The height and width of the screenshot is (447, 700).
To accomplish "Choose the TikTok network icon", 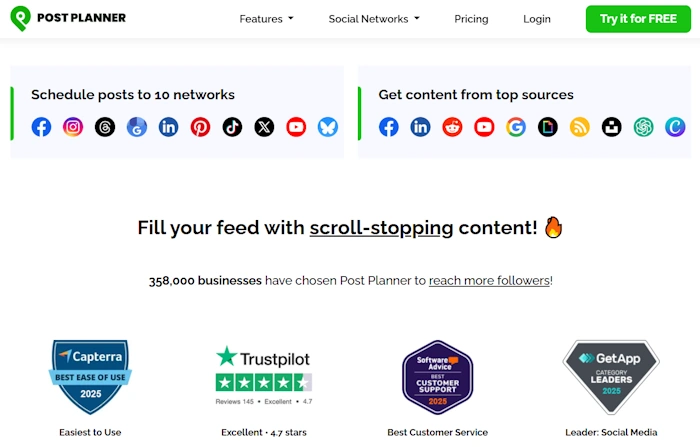I will point(232,127).
